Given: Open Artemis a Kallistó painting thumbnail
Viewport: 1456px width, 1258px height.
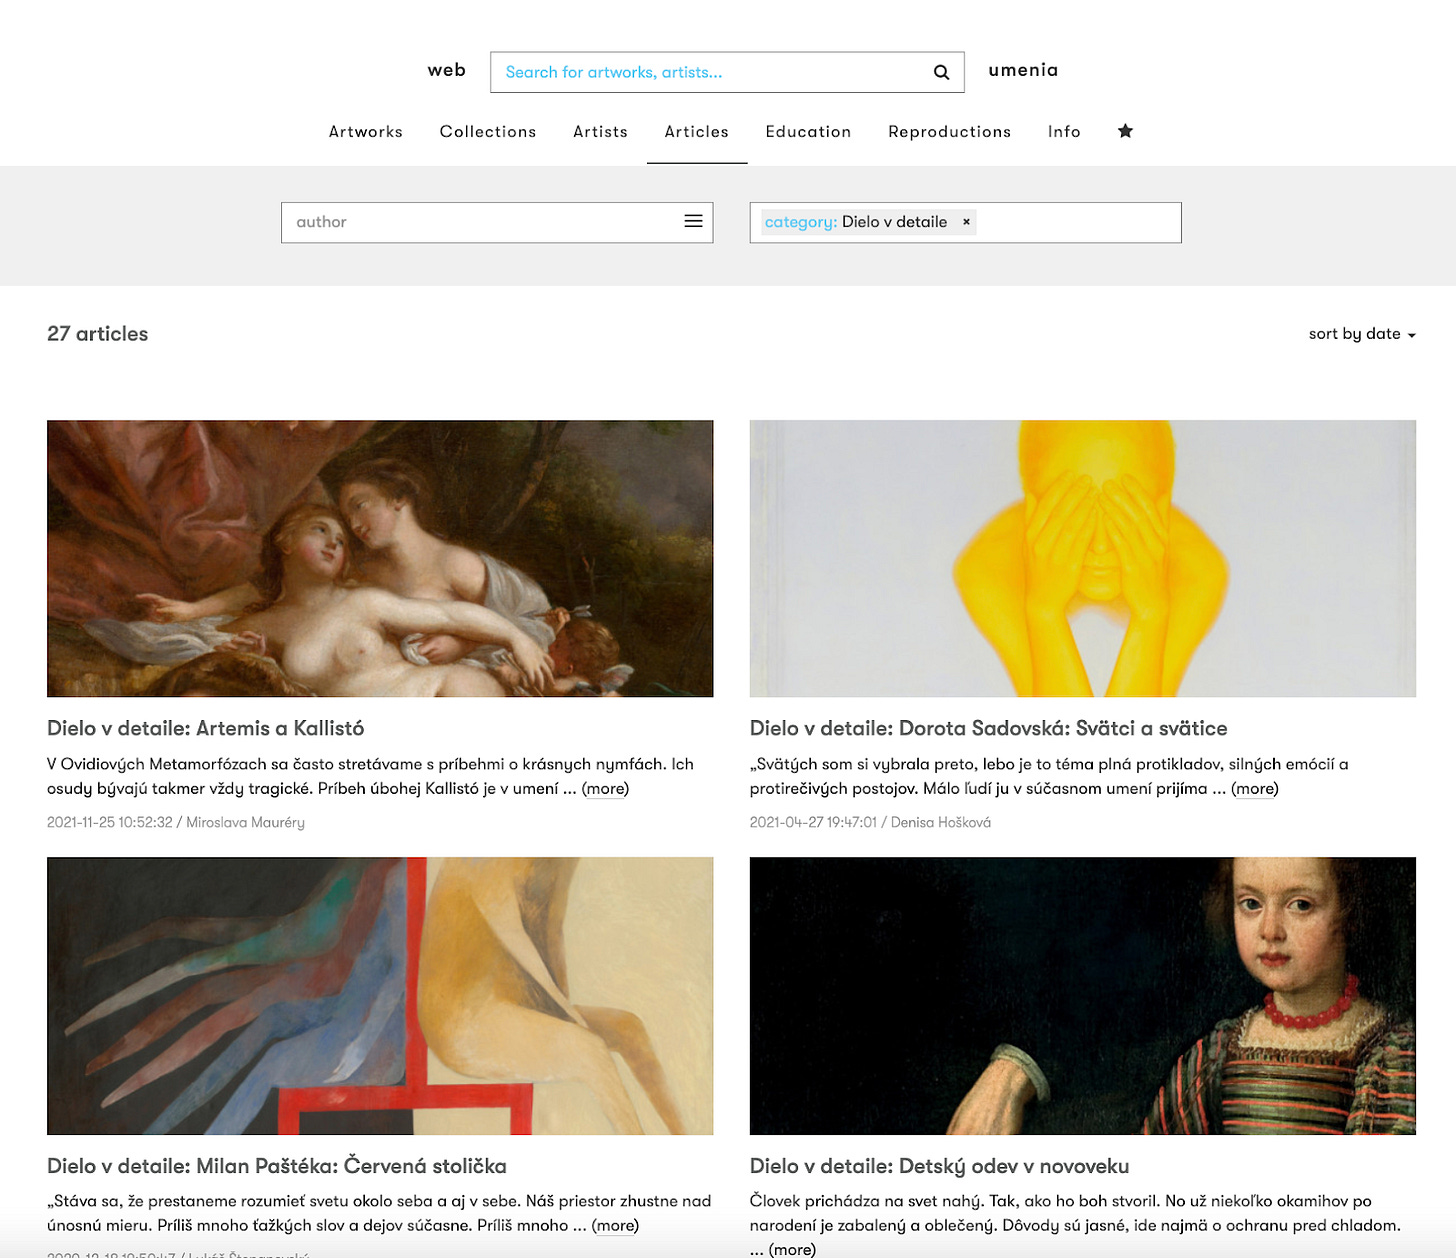Looking at the screenshot, I should click(380, 558).
